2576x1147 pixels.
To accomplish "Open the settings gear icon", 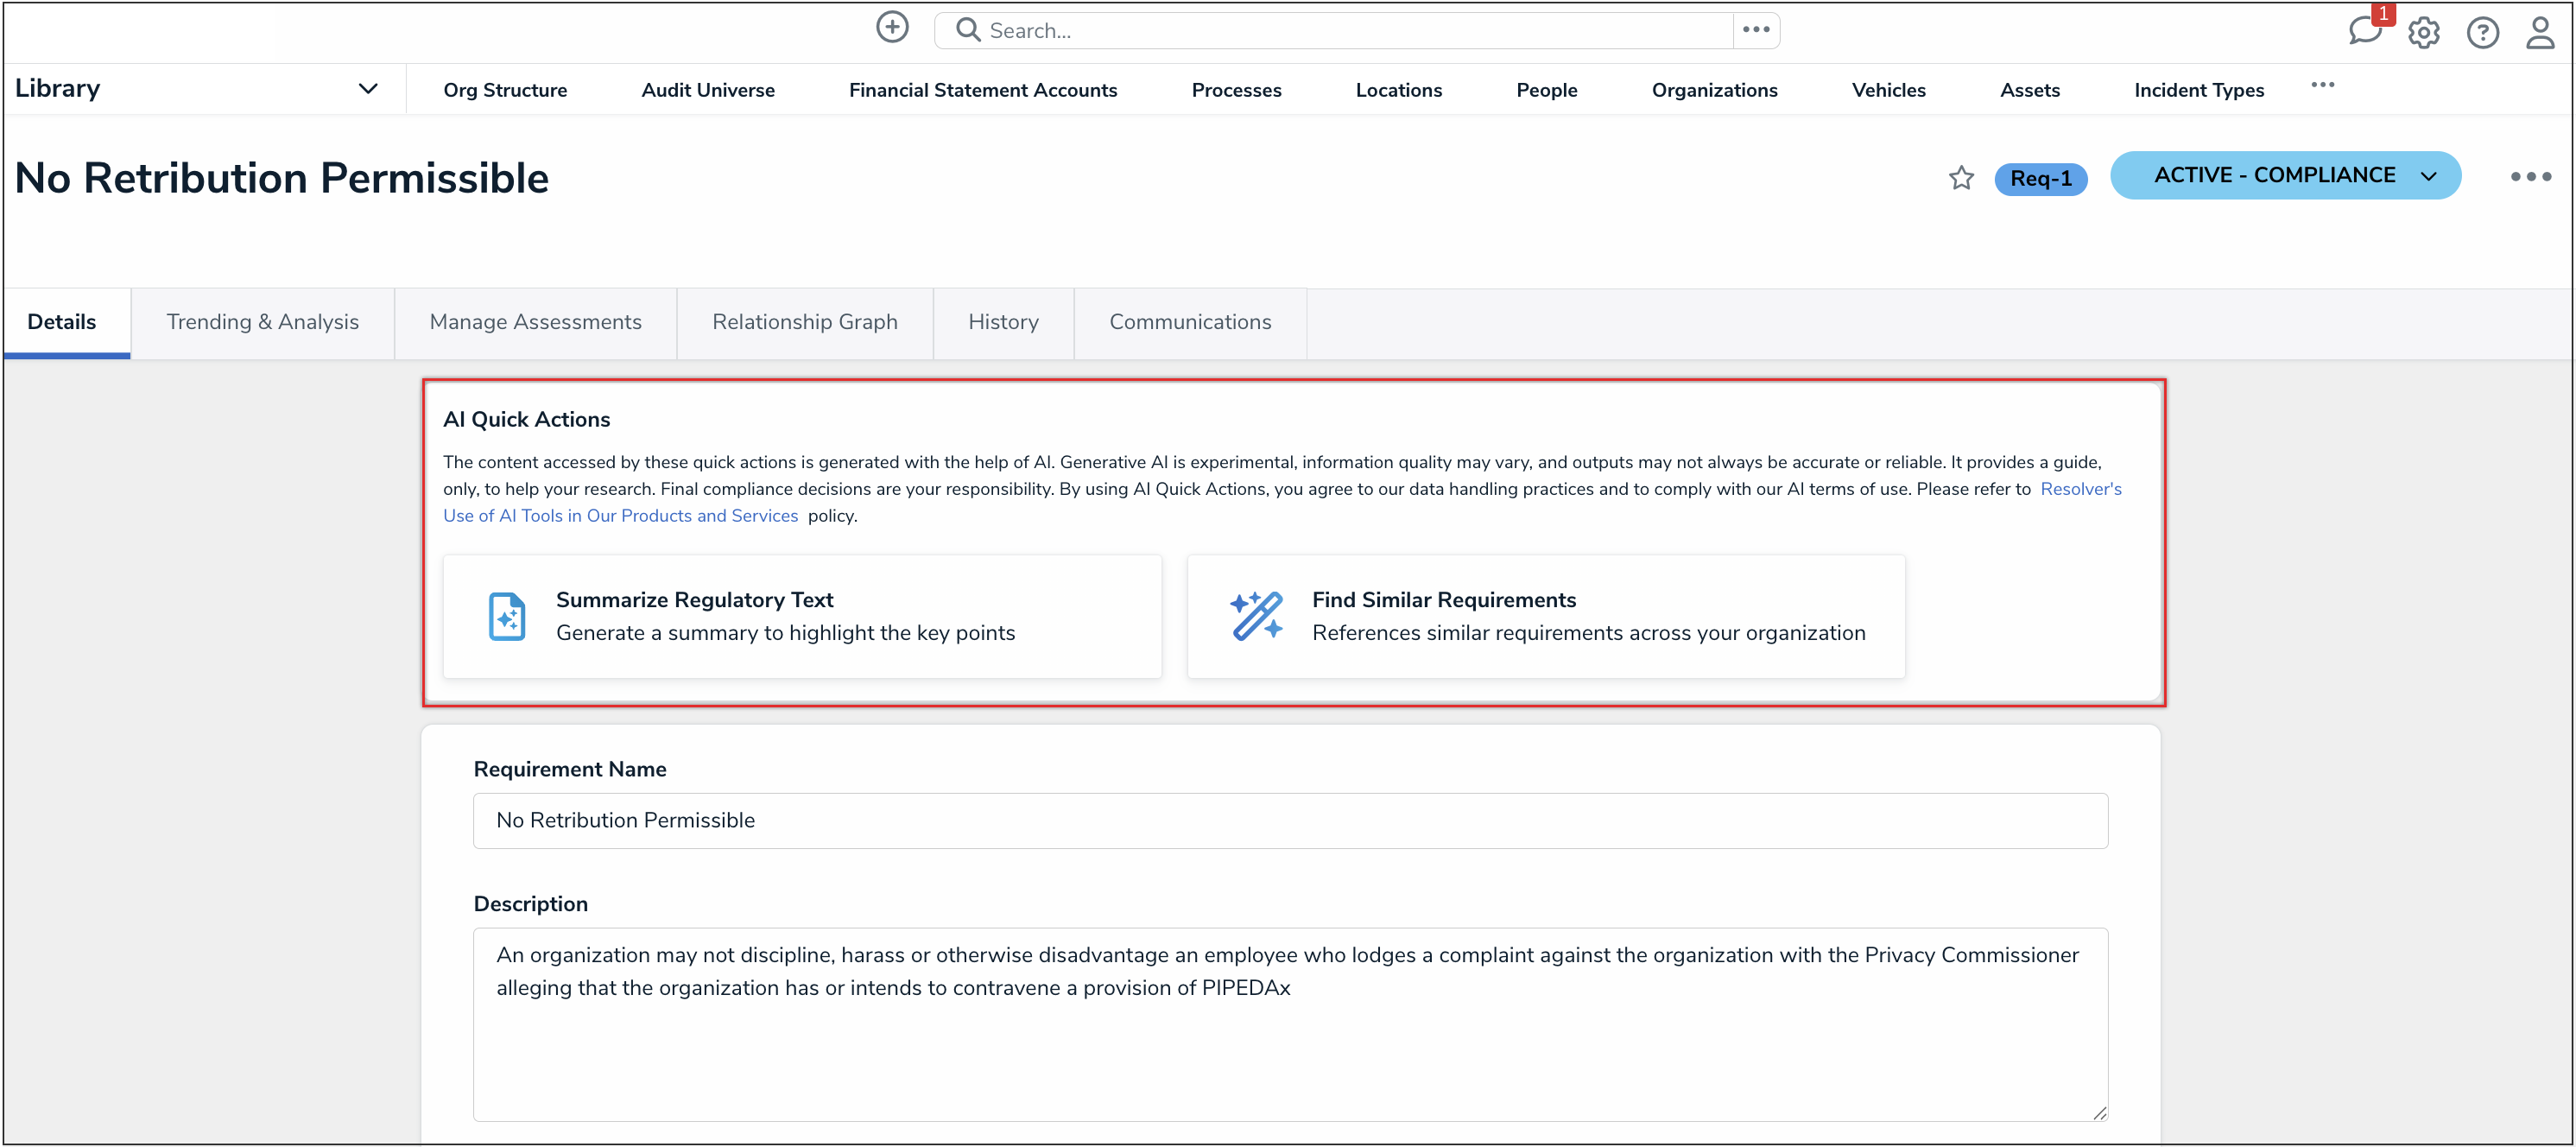I will tap(2424, 33).
